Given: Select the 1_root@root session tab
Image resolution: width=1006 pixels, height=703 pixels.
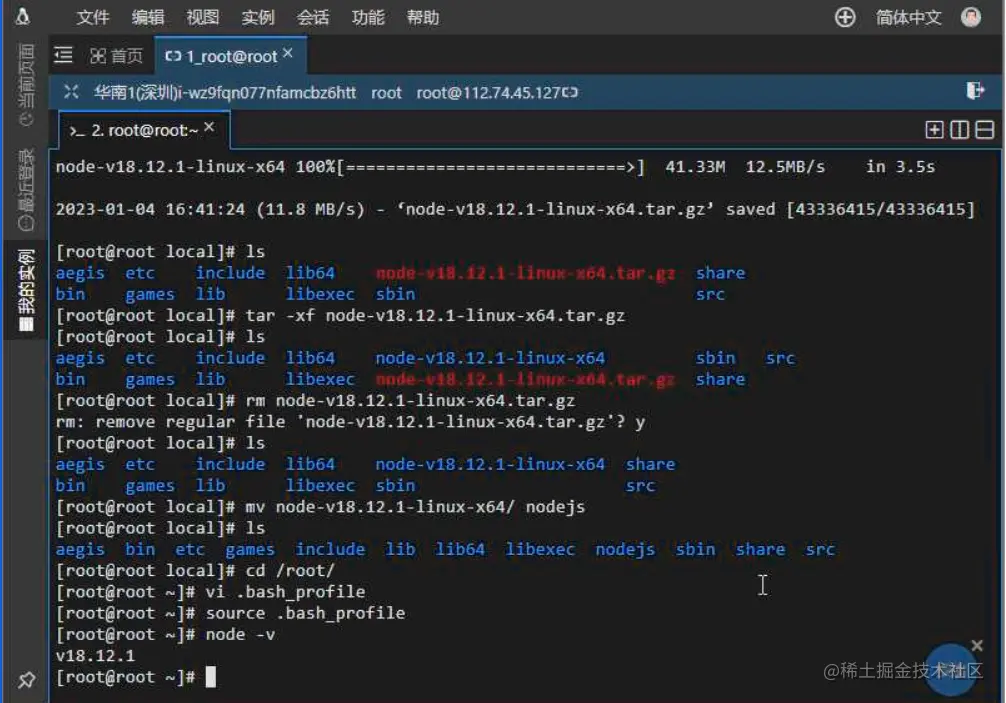Looking at the screenshot, I should click(221, 56).
